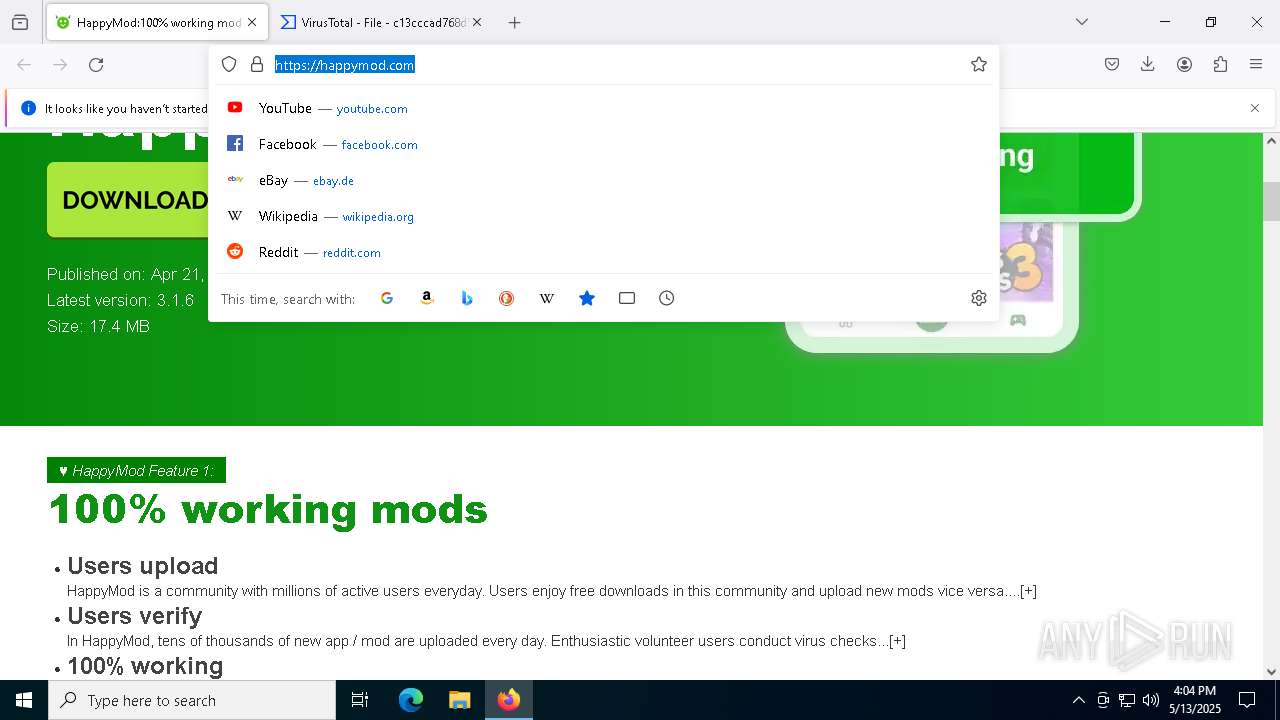1280x720 pixels.
Task: Click the taskbar search box
Action: click(192, 700)
